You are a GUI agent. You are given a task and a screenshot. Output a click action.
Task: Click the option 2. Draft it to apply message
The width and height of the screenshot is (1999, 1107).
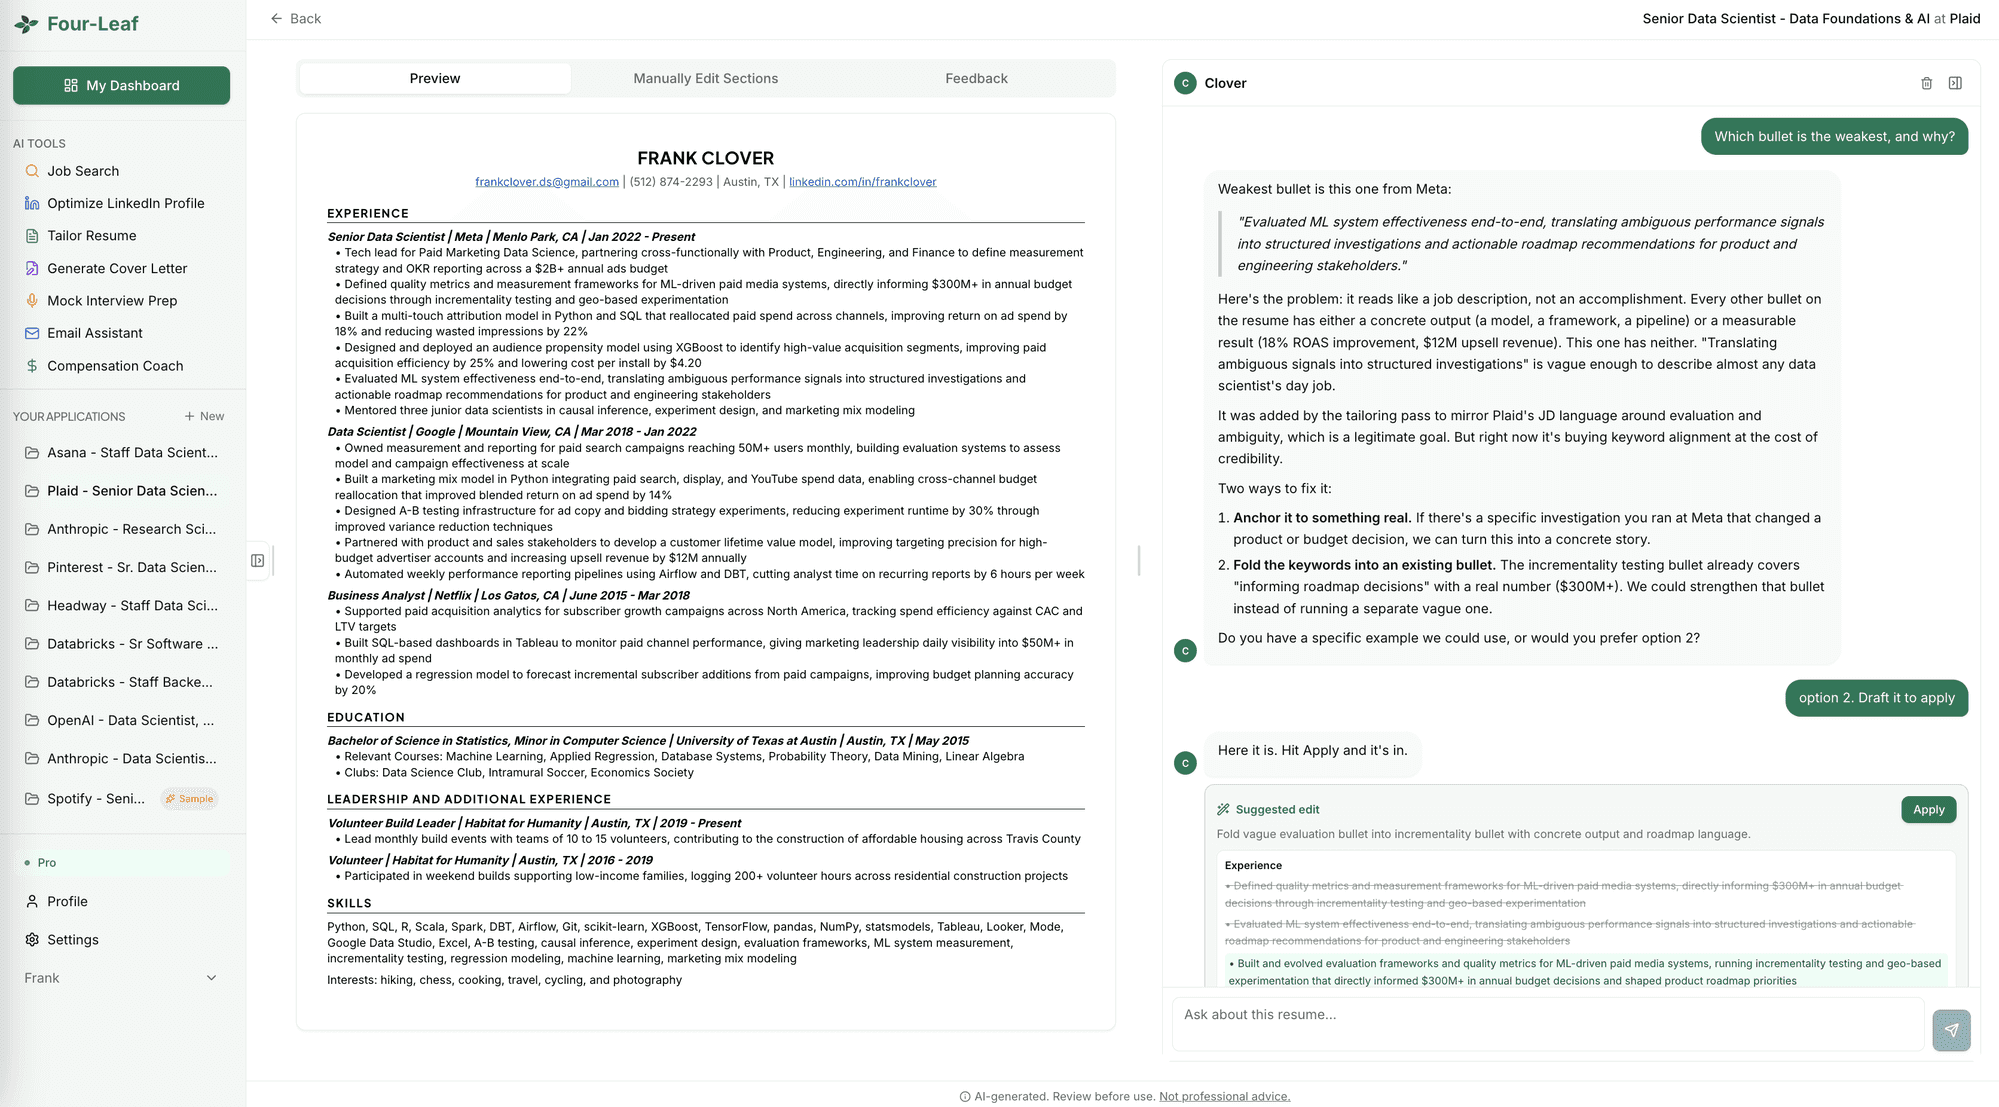[x=1876, y=698]
